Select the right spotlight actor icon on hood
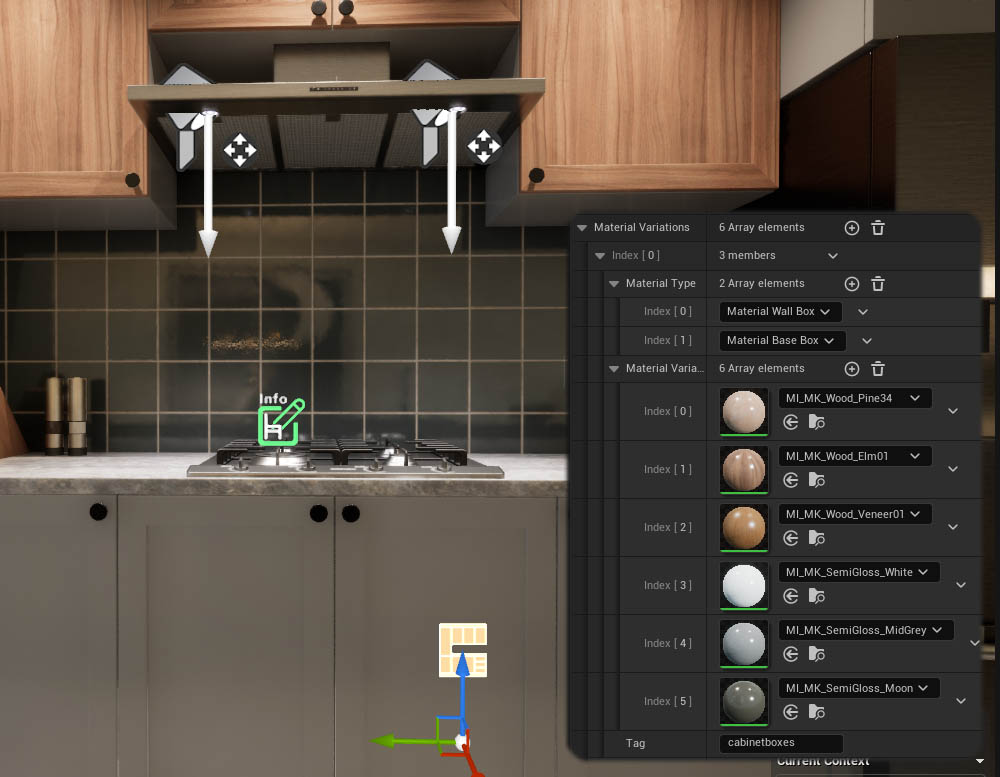 (431, 135)
